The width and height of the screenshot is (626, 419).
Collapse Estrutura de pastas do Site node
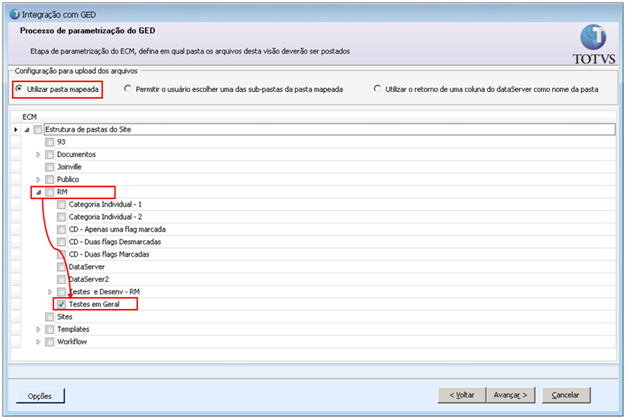[27, 130]
